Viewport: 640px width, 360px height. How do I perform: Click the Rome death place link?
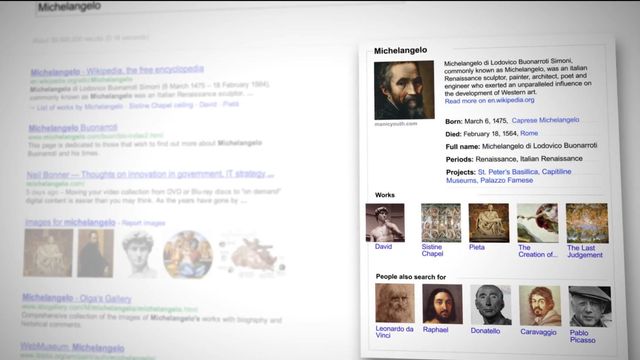point(529,133)
